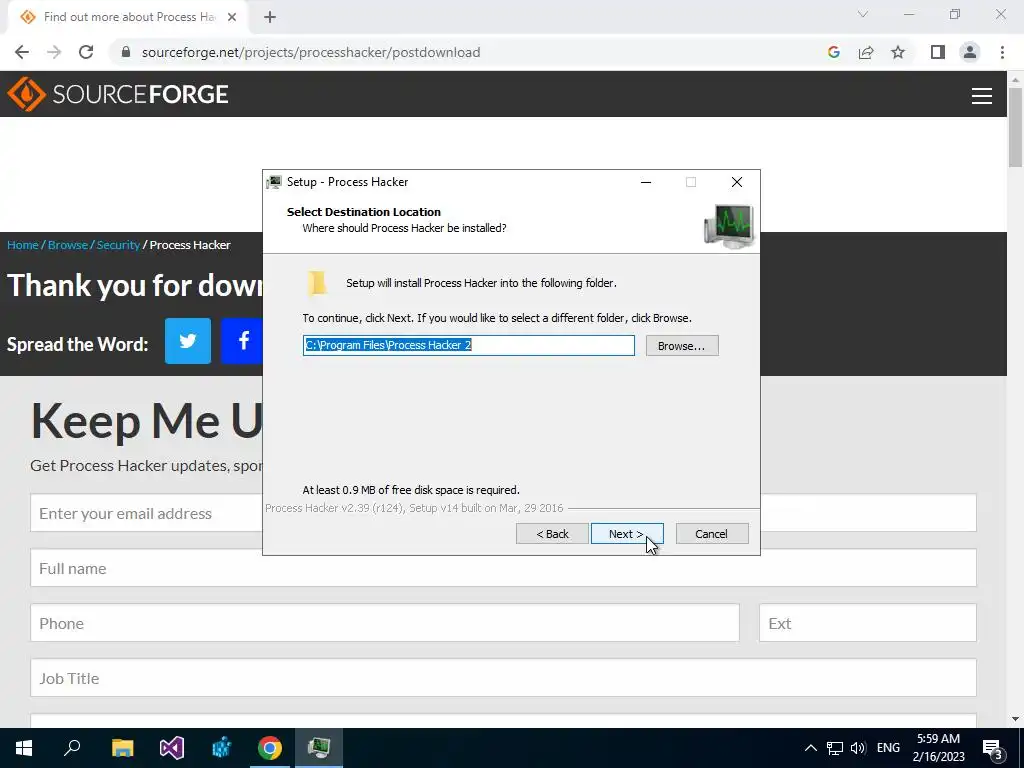The height and width of the screenshot is (768, 1024).
Task: Reload the page in Chrome
Action: click(x=86, y=52)
